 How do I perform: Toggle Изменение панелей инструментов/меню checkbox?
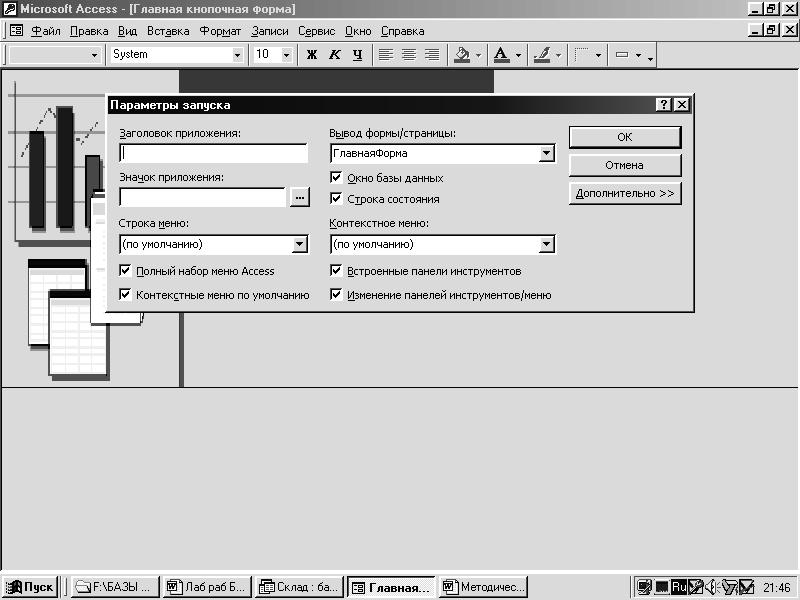(336, 294)
